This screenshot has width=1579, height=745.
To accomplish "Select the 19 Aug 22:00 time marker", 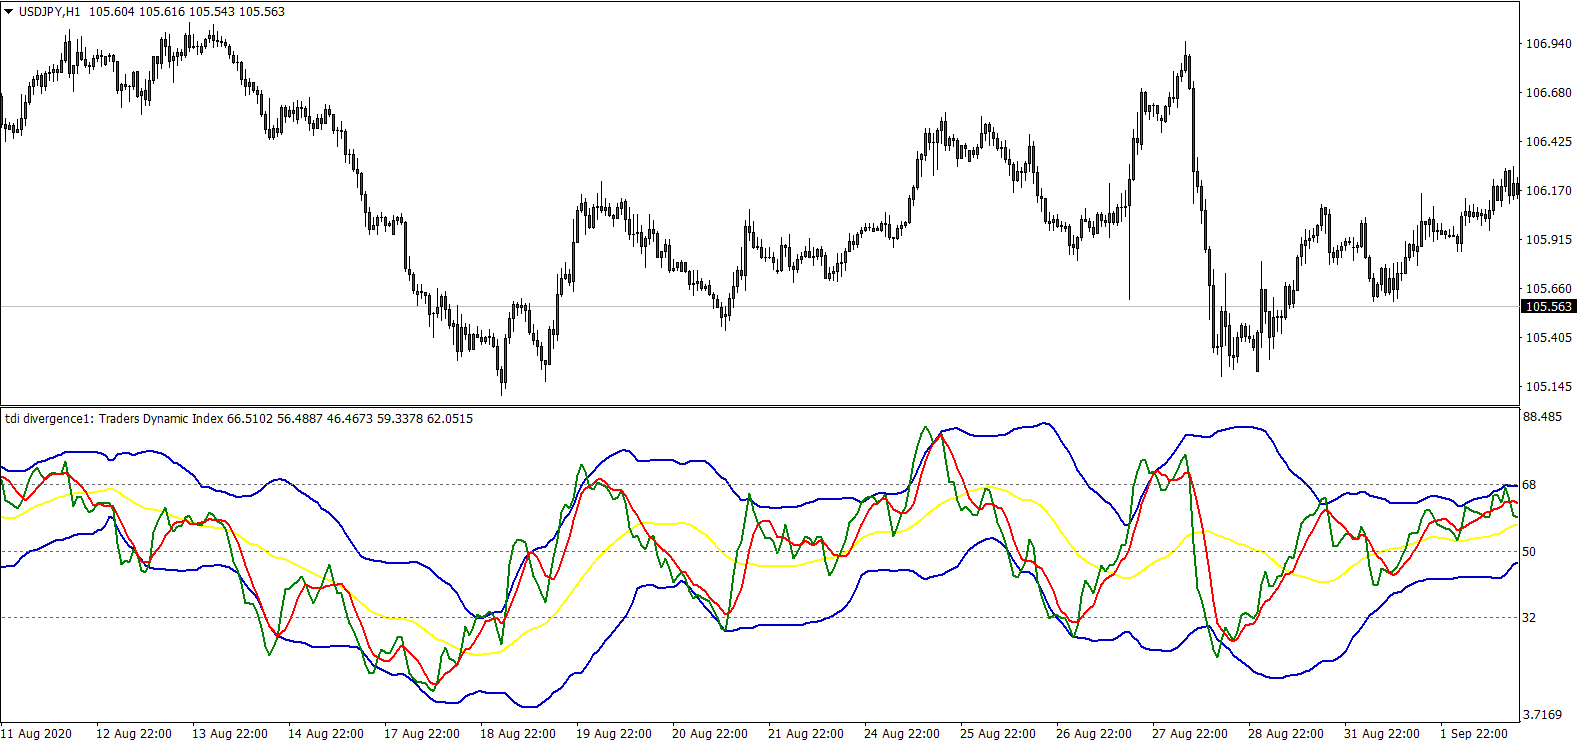I will pos(614,734).
